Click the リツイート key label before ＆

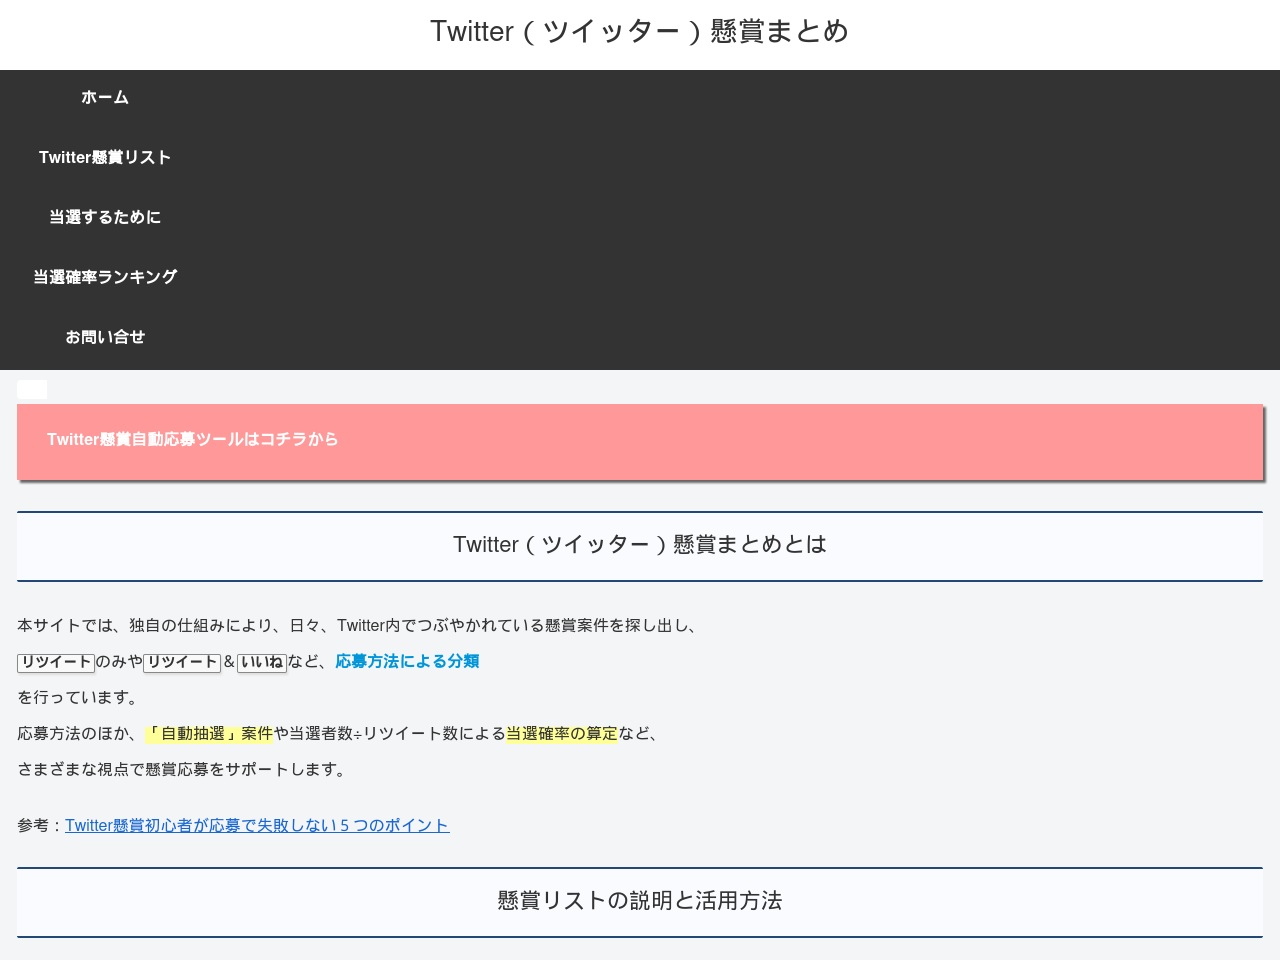click(182, 662)
